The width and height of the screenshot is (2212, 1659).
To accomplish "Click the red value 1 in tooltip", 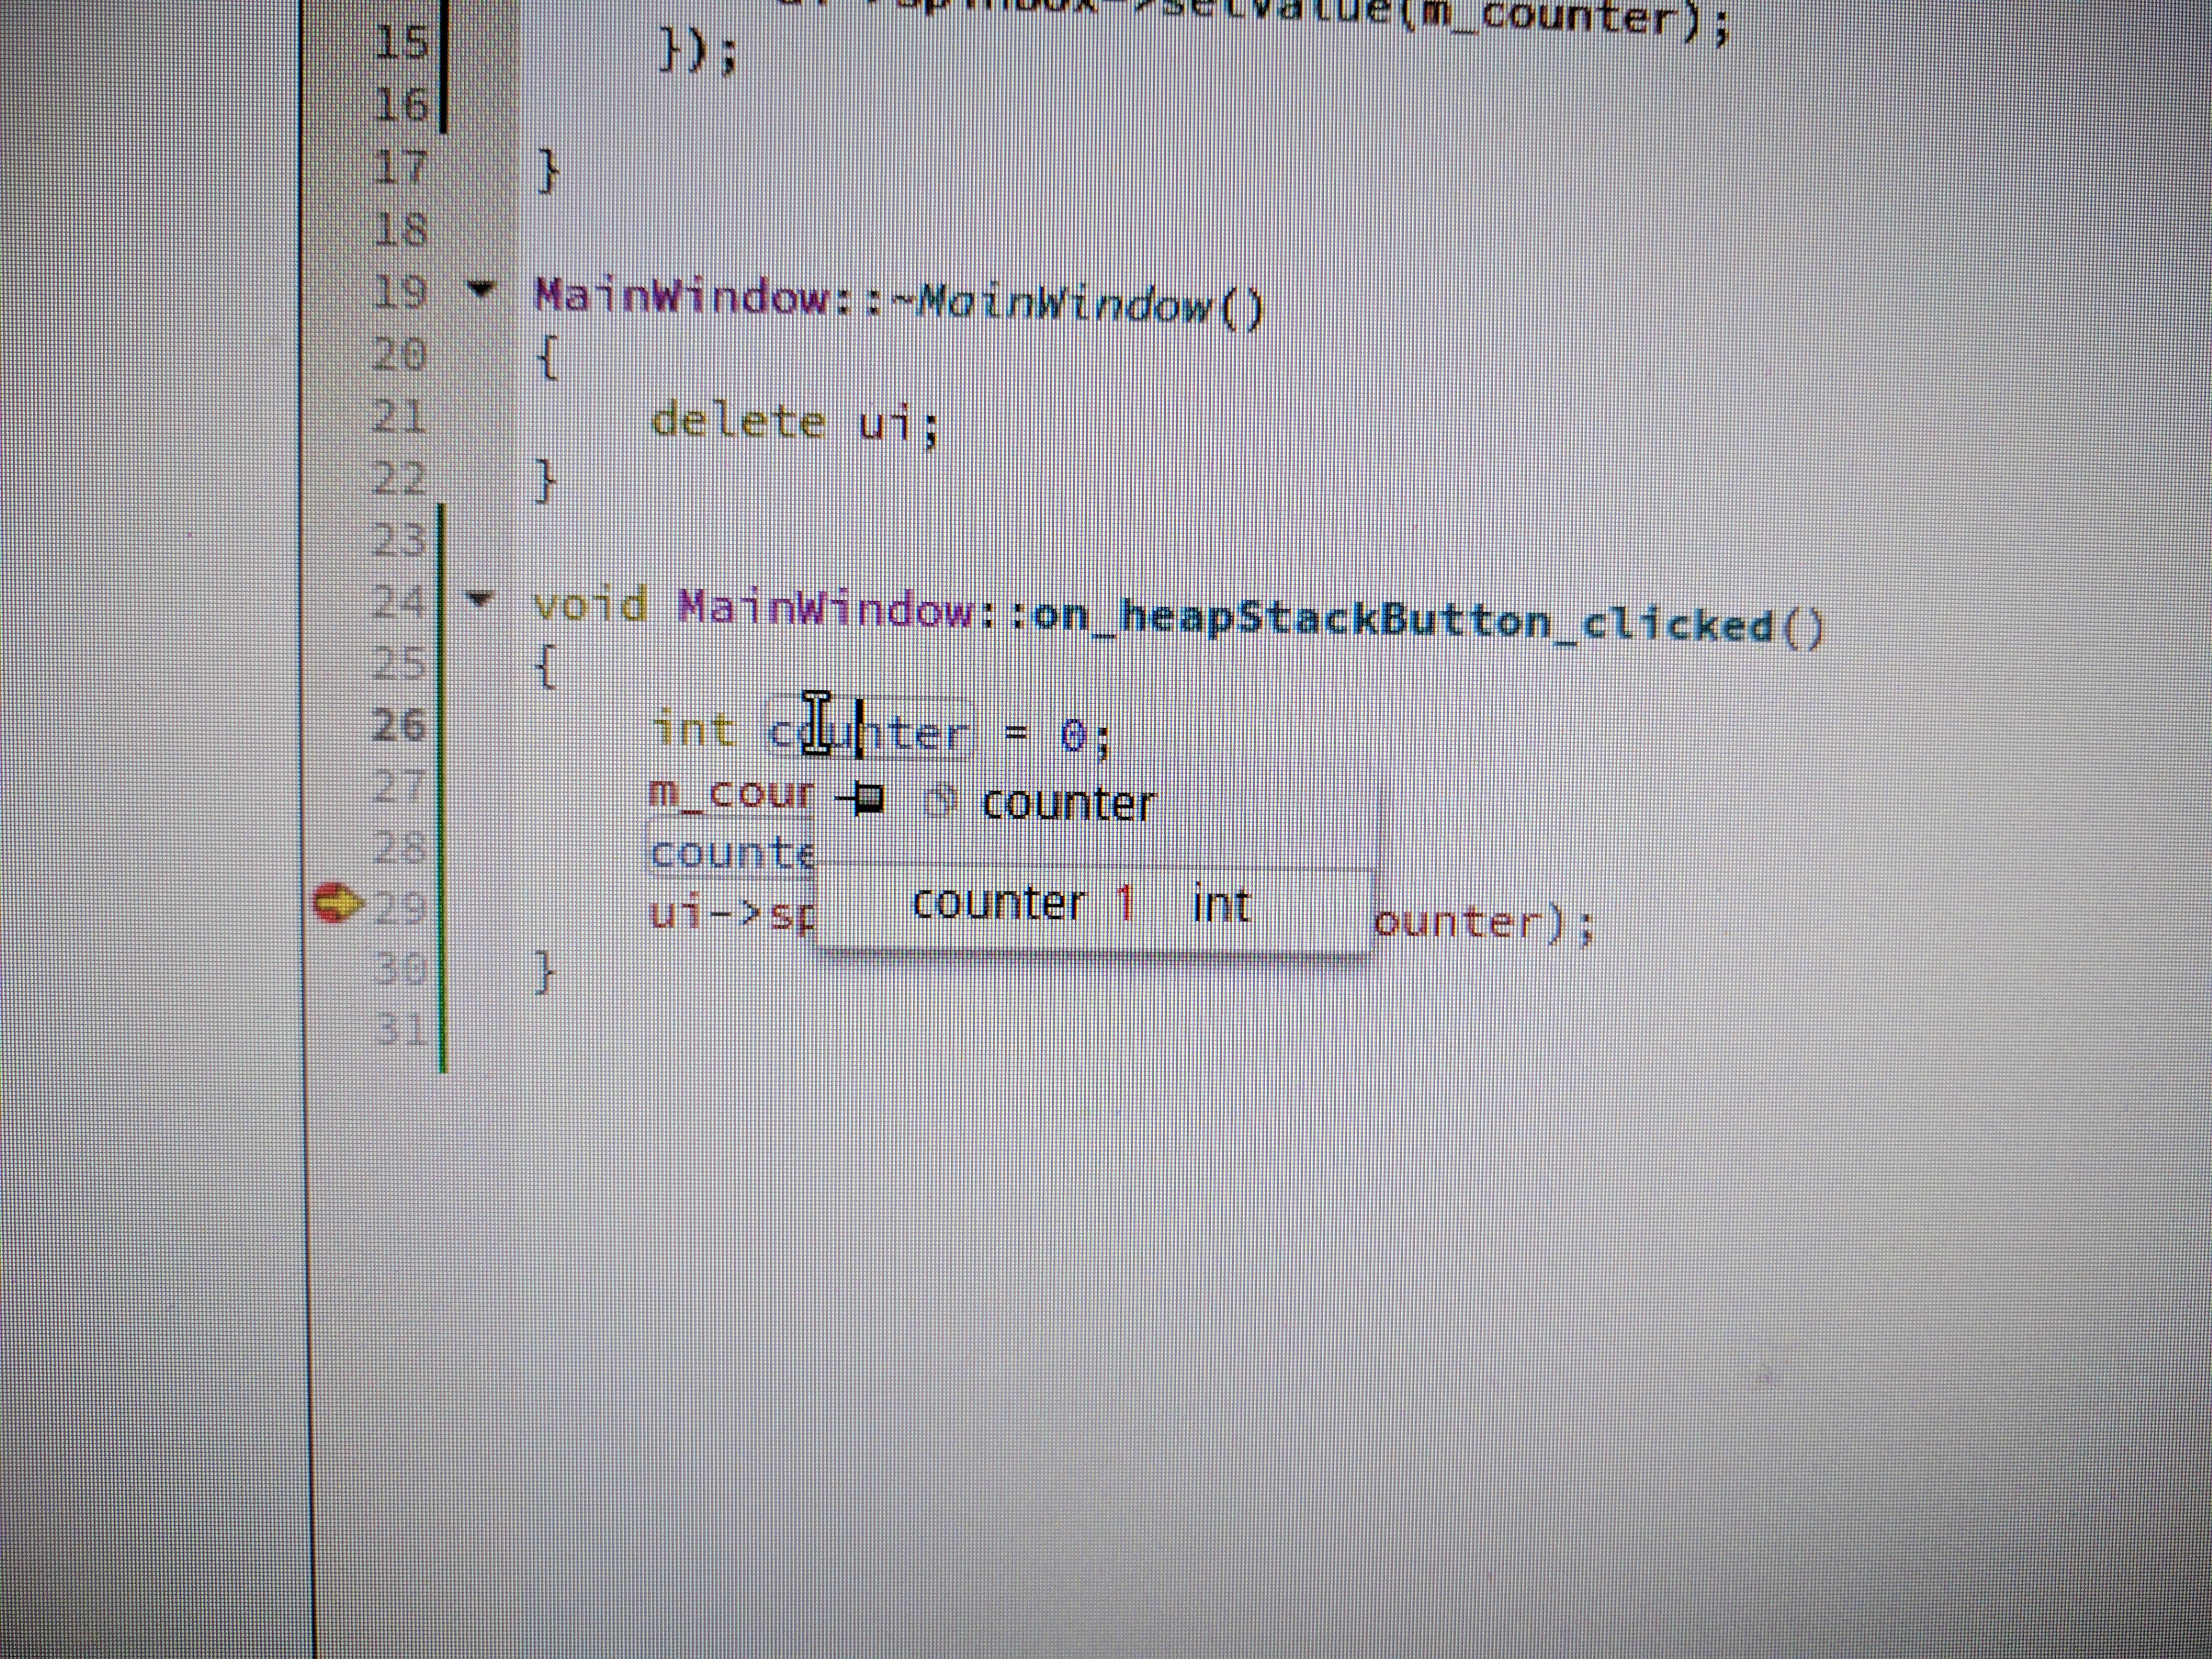I will (1124, 904).
